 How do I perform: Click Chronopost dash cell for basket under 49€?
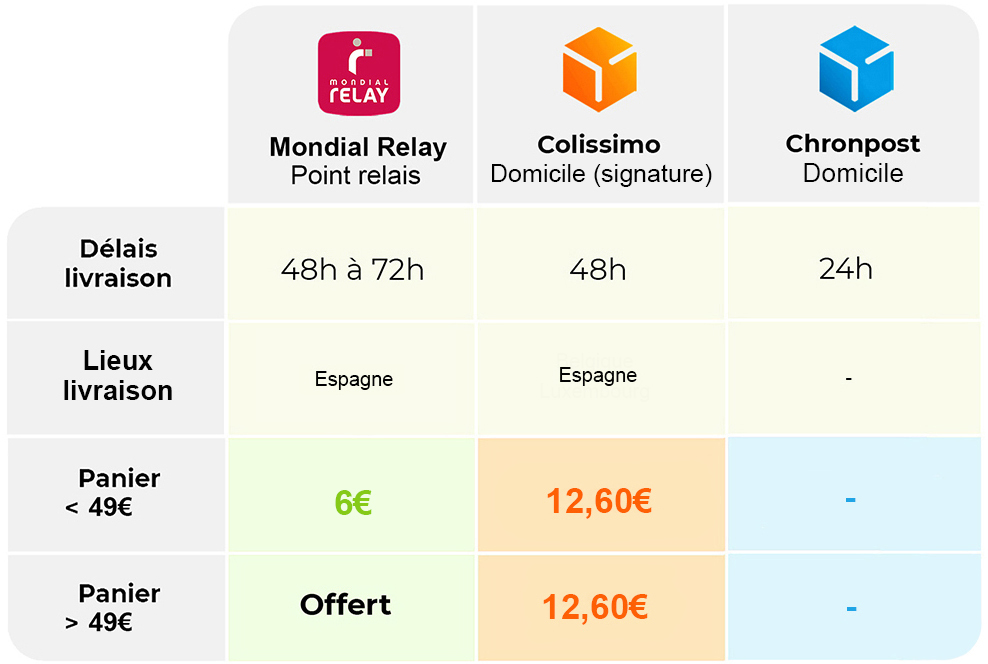point(850,498)
